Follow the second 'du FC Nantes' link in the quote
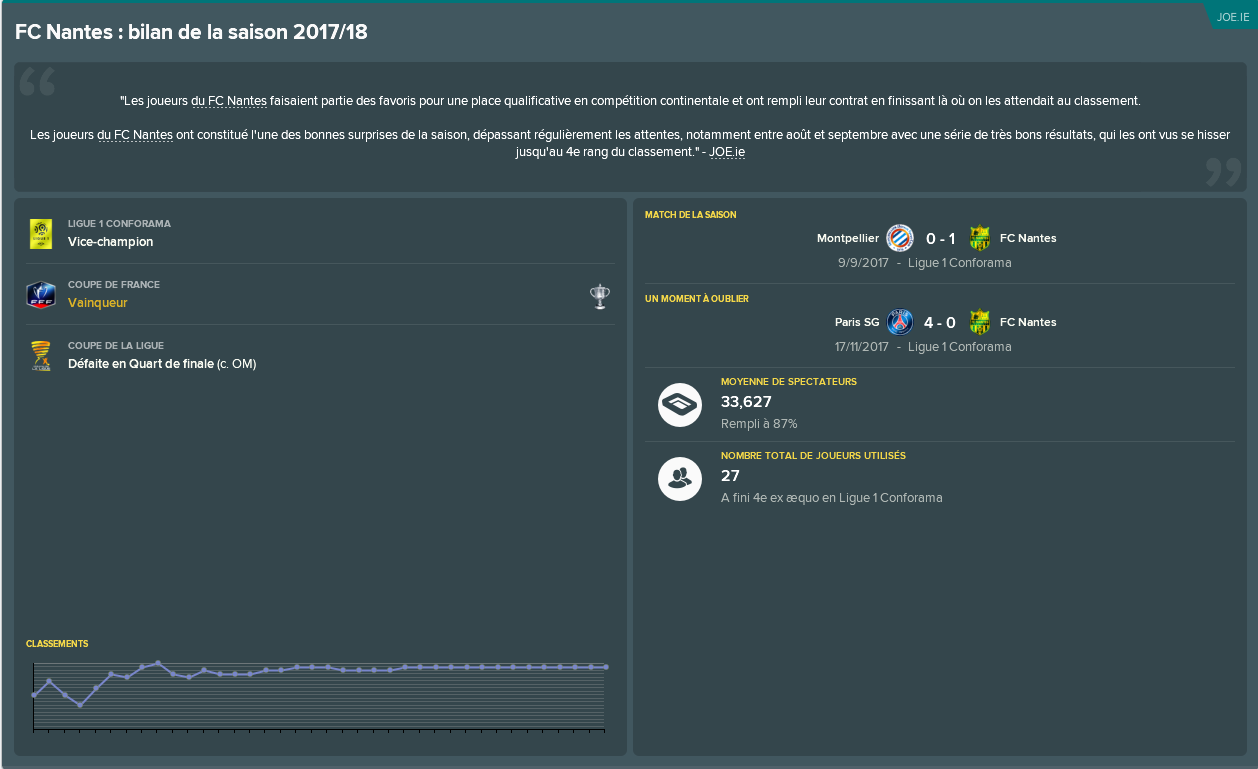The image size is (1258, 769). 135,135
